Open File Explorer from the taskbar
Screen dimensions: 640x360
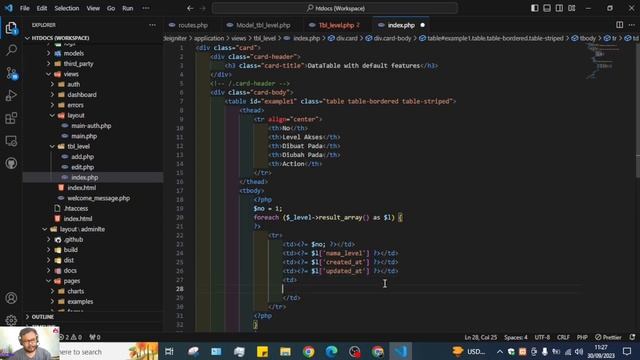(x=285, y=351)
